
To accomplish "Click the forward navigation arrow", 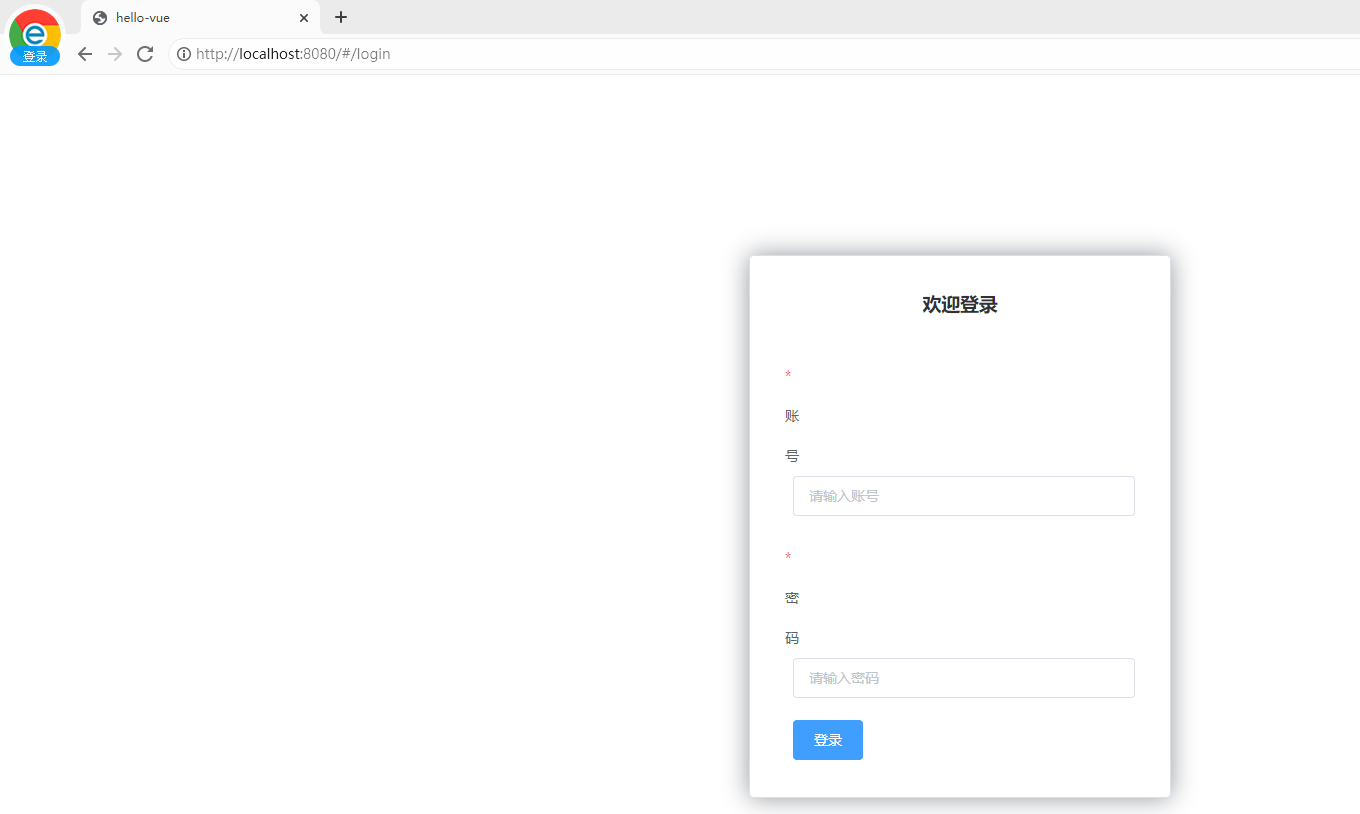I will [114, 54].
